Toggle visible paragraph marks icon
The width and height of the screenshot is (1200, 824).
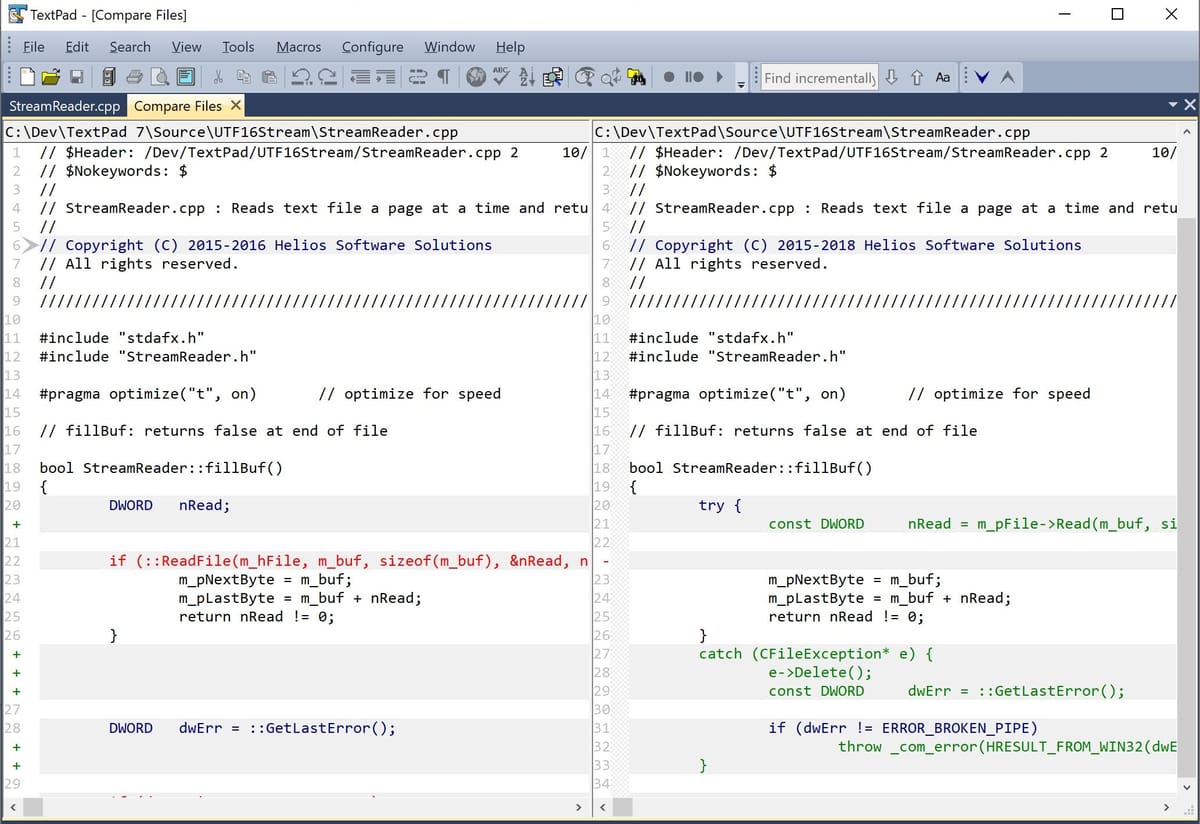pyautogui.click(x=443, y=77)
